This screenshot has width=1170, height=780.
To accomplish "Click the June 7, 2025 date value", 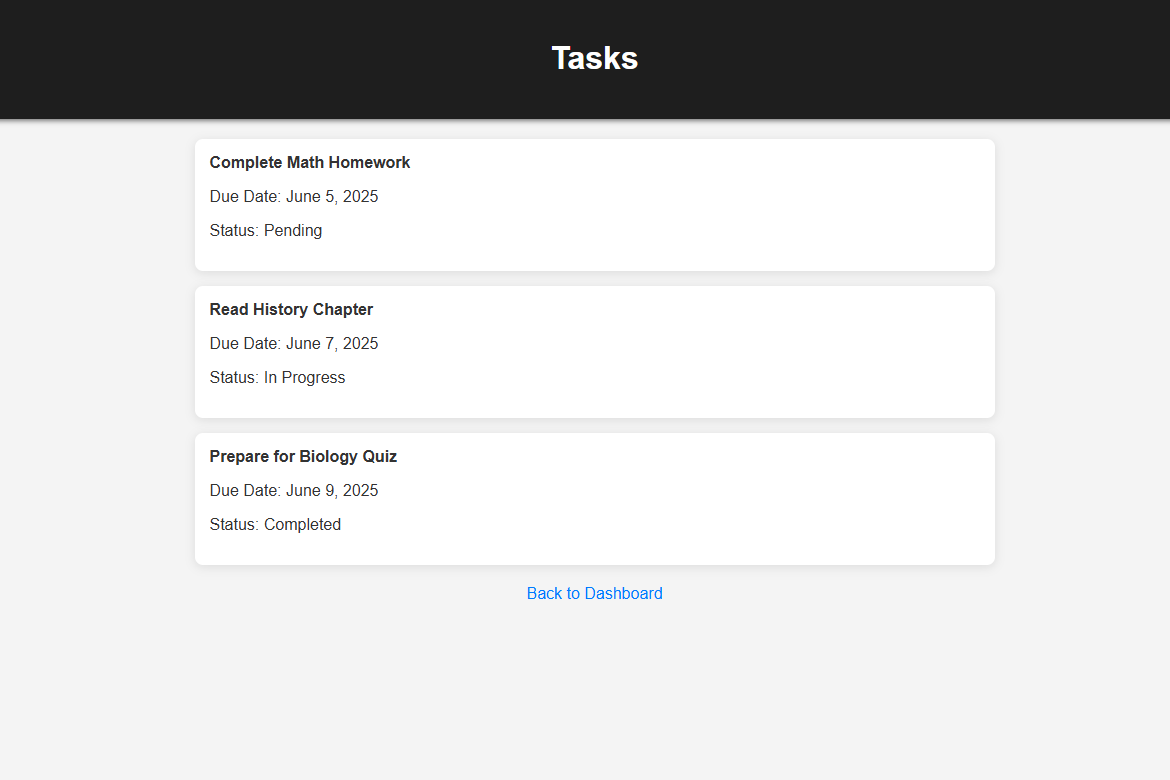I will coord(332,343).
